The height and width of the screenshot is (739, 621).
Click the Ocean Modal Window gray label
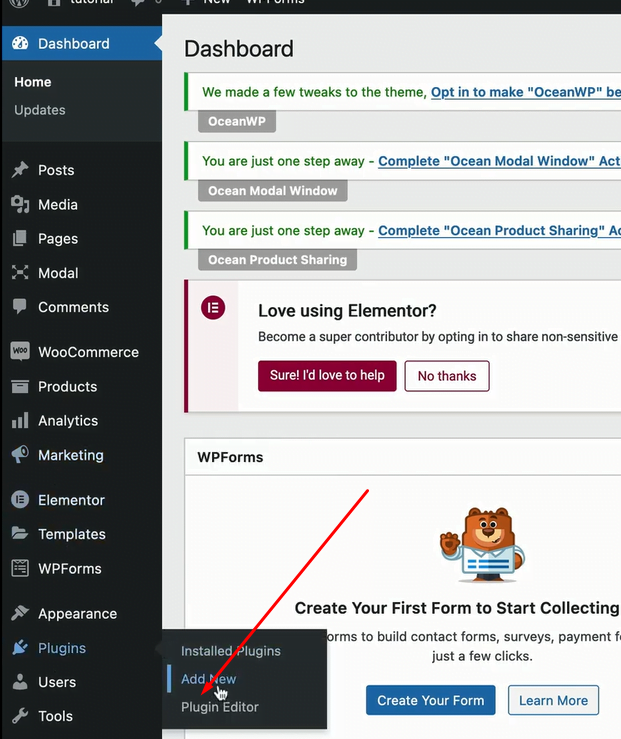coord(273,190)
